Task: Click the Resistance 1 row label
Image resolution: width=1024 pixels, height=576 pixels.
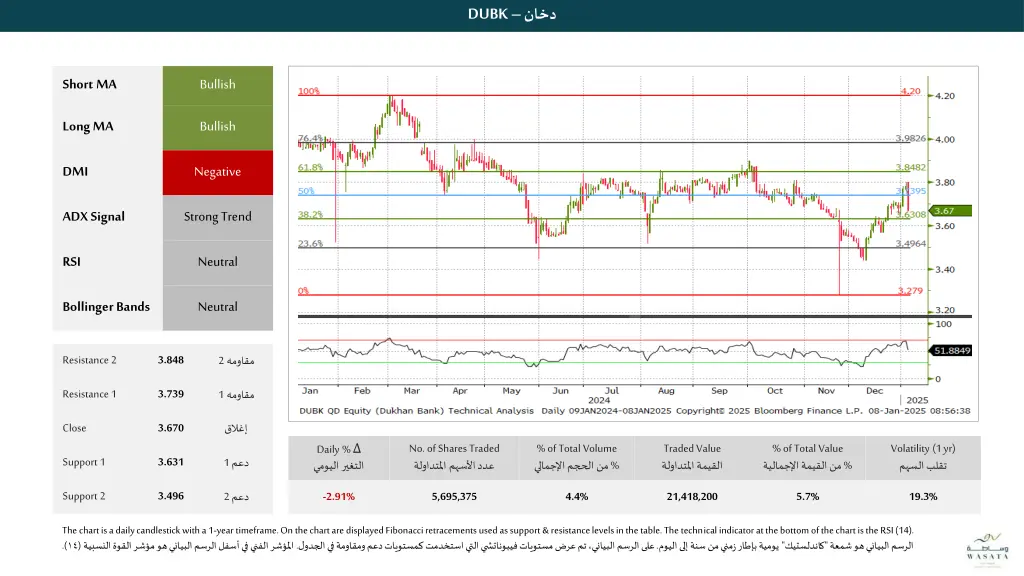Action: coord(89,394)
